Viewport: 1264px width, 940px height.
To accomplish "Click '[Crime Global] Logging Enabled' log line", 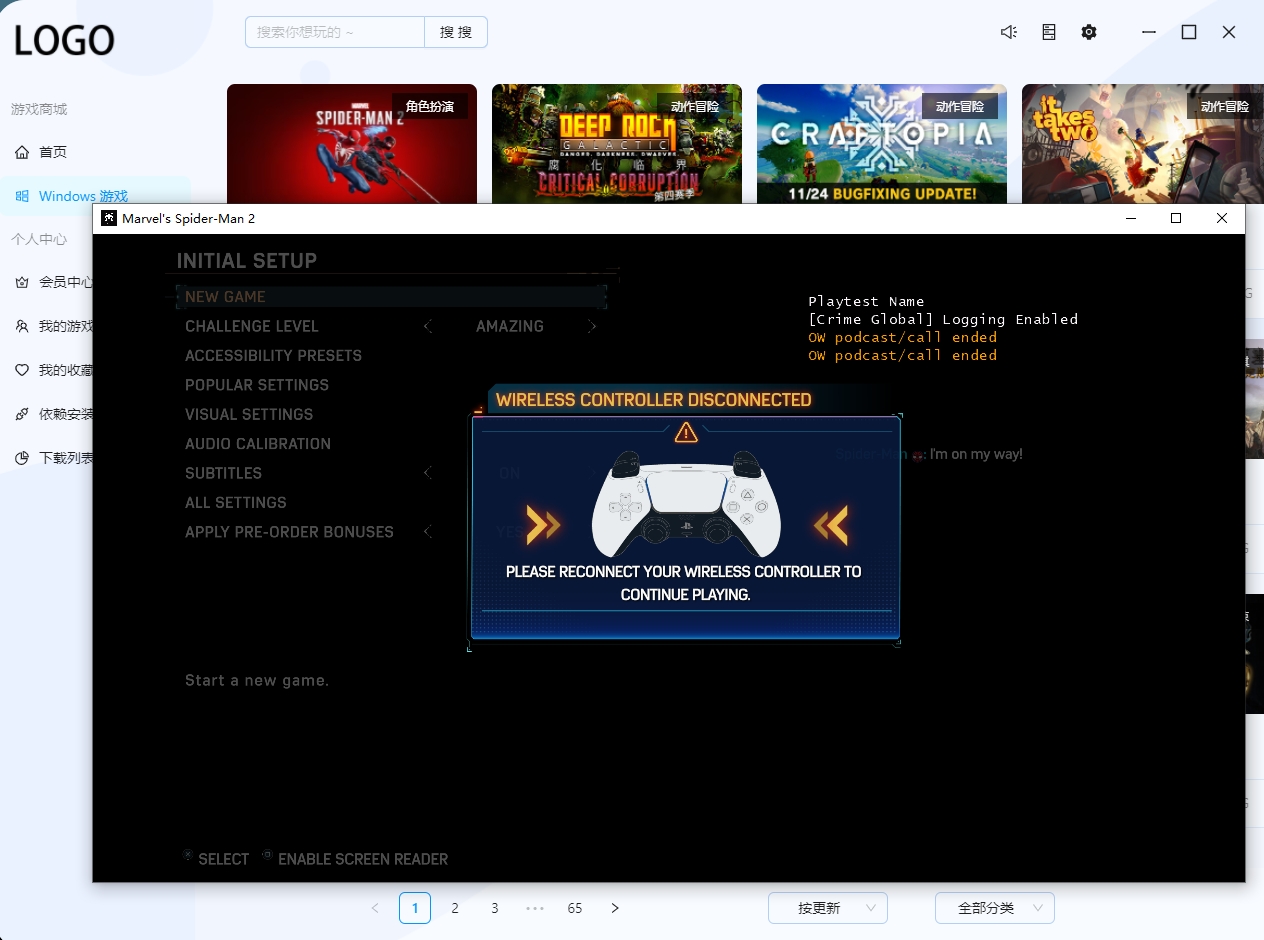I will 943,319.
